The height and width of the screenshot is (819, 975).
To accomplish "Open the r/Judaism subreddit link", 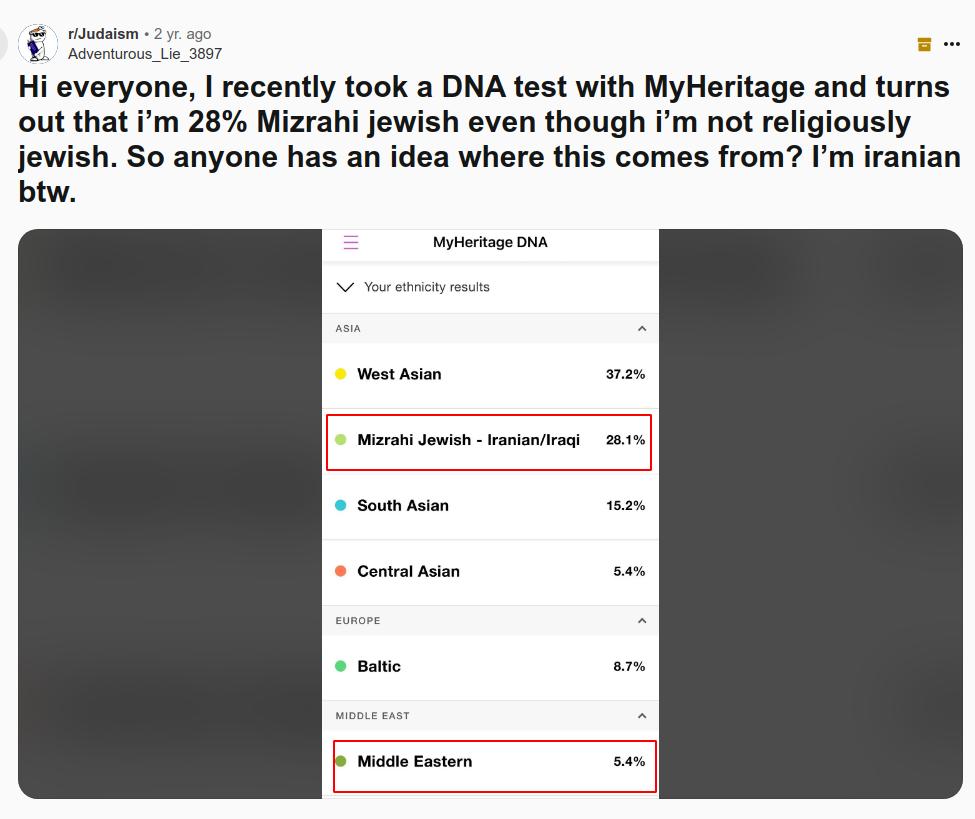I will coord(103,34).
